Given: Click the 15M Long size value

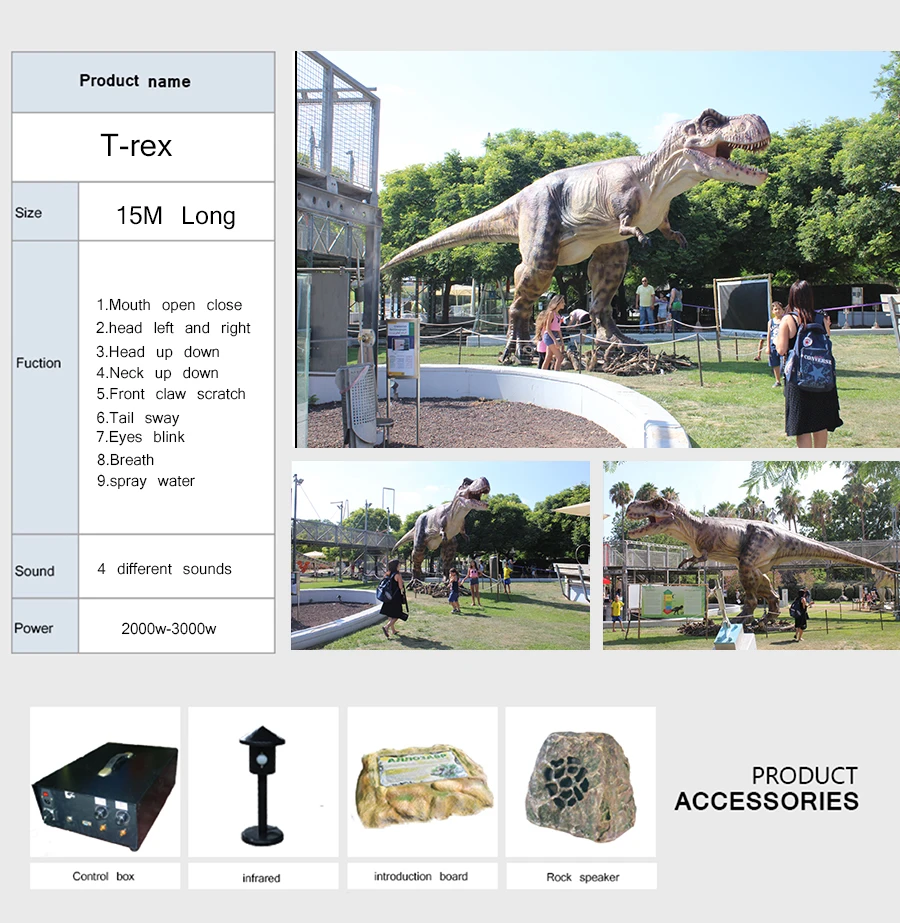Looking at the screenshot, I should coord(176,214).
